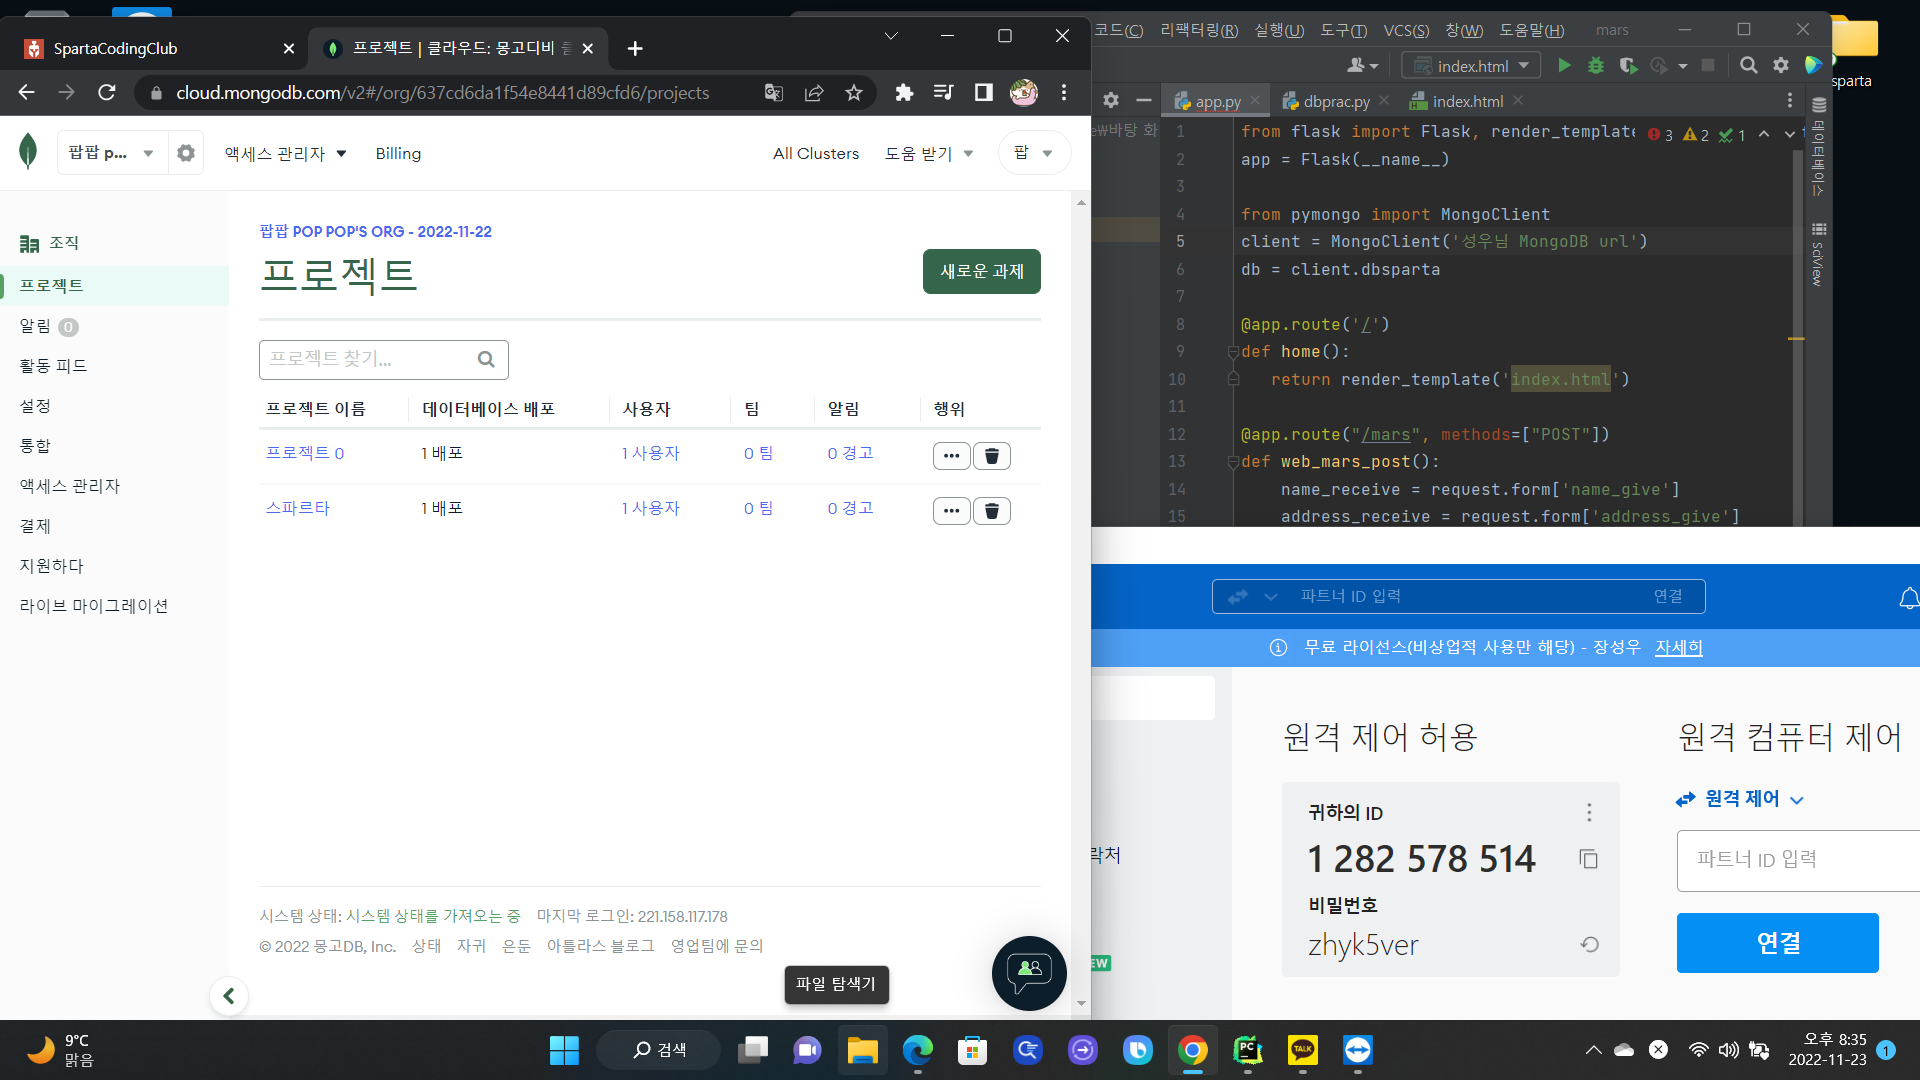
Task: Open KakaoTalk from taskbar
Action: [1302, 1050]
